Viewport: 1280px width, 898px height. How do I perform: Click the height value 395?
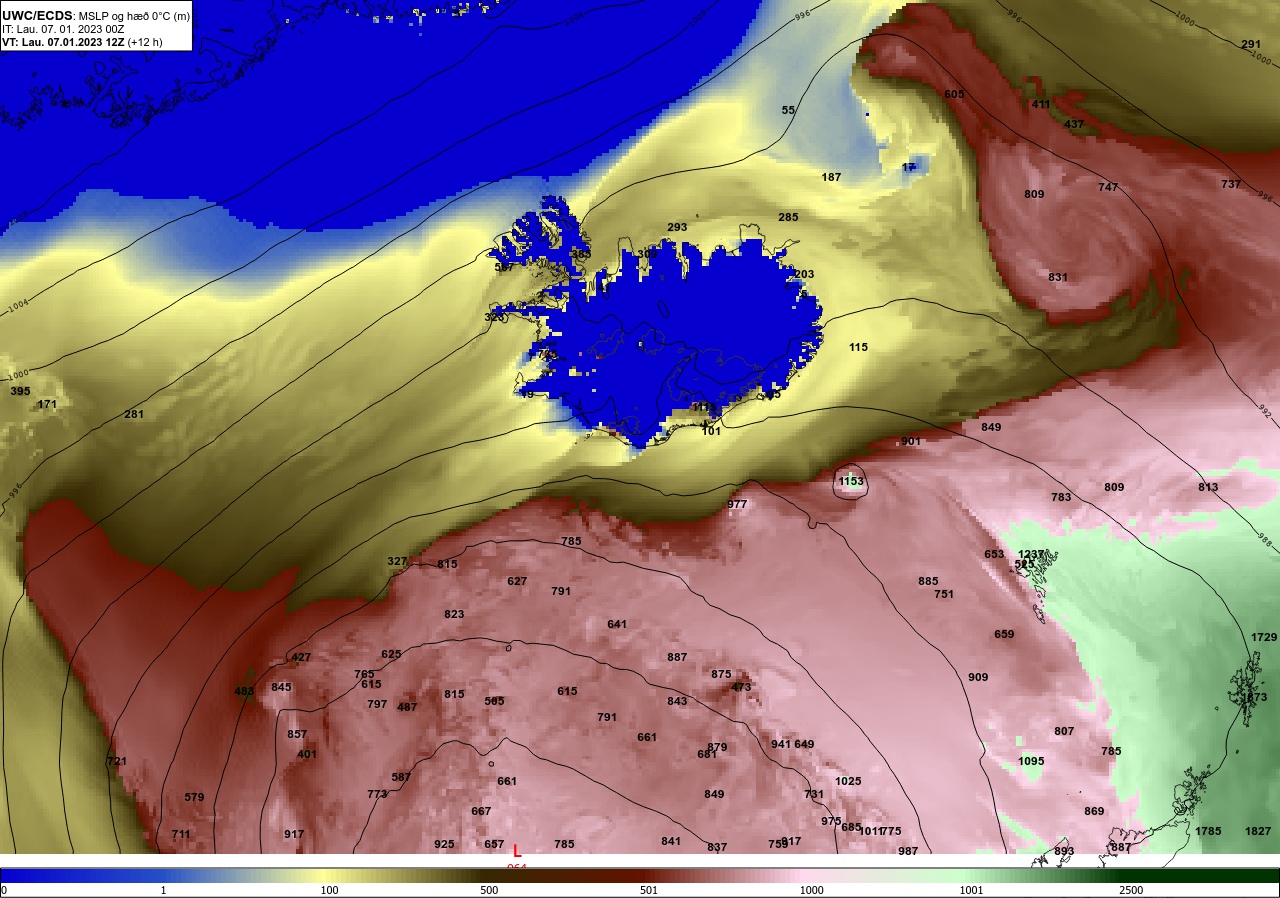tap(20, 391)
